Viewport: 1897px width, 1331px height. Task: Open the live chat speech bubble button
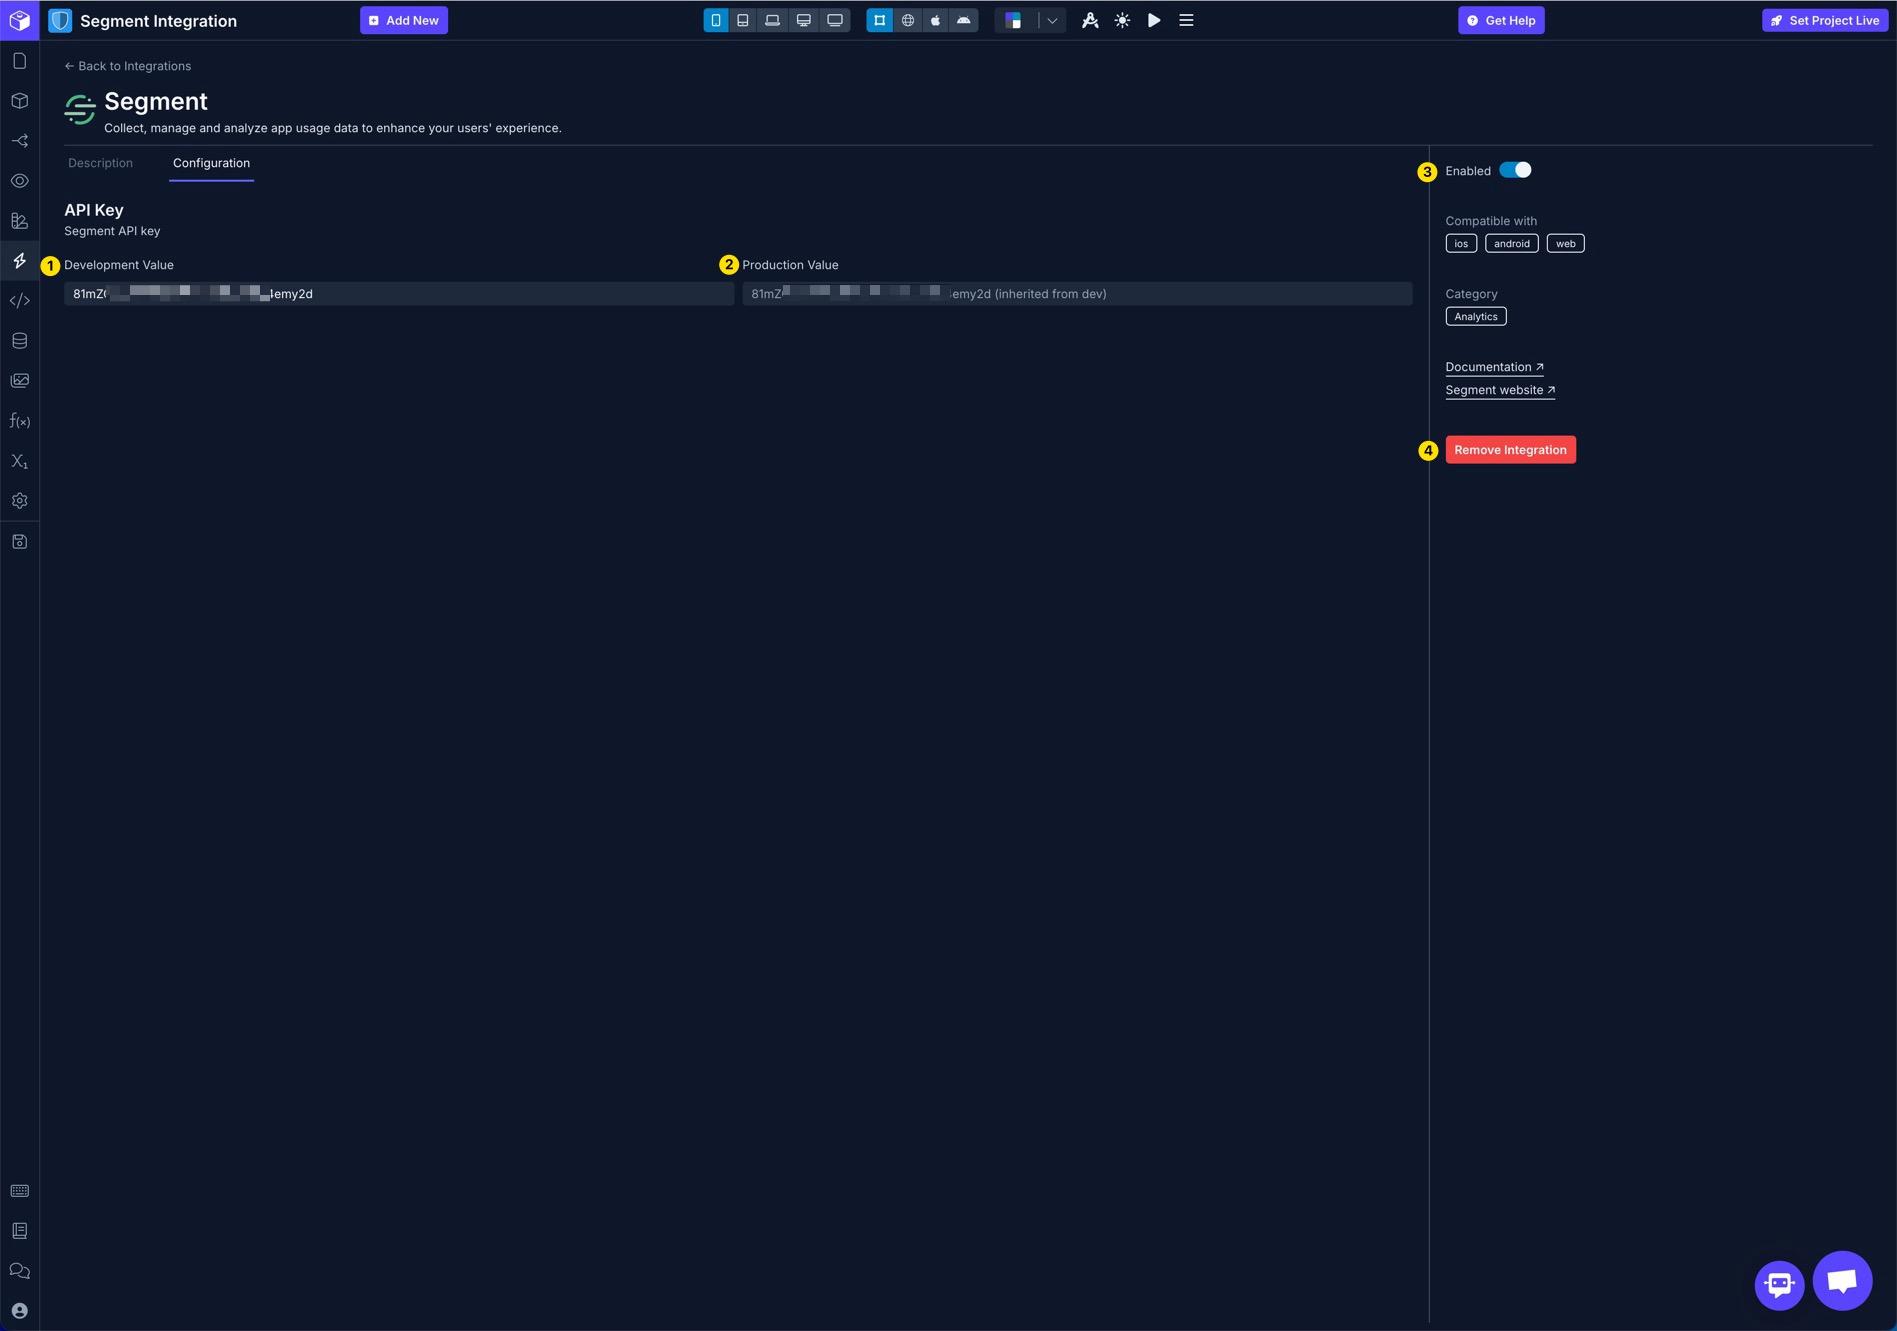[1842, 1281]
